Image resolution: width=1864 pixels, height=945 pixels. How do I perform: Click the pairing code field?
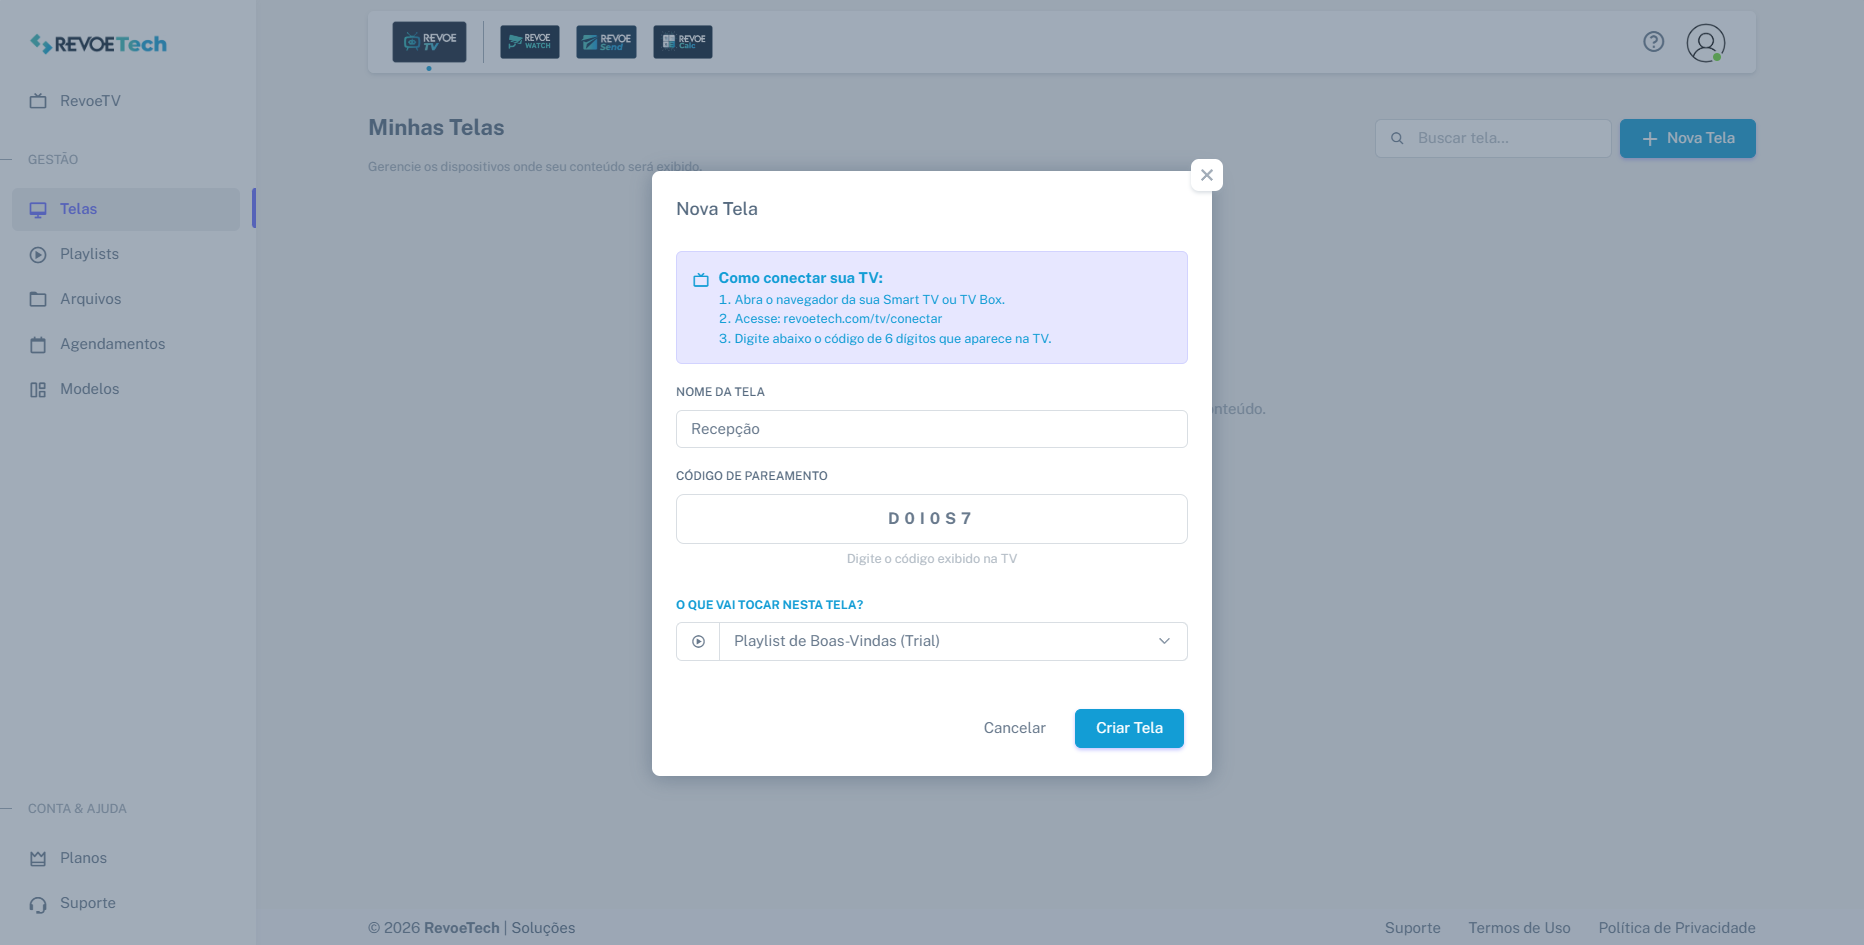pos(931,519)
